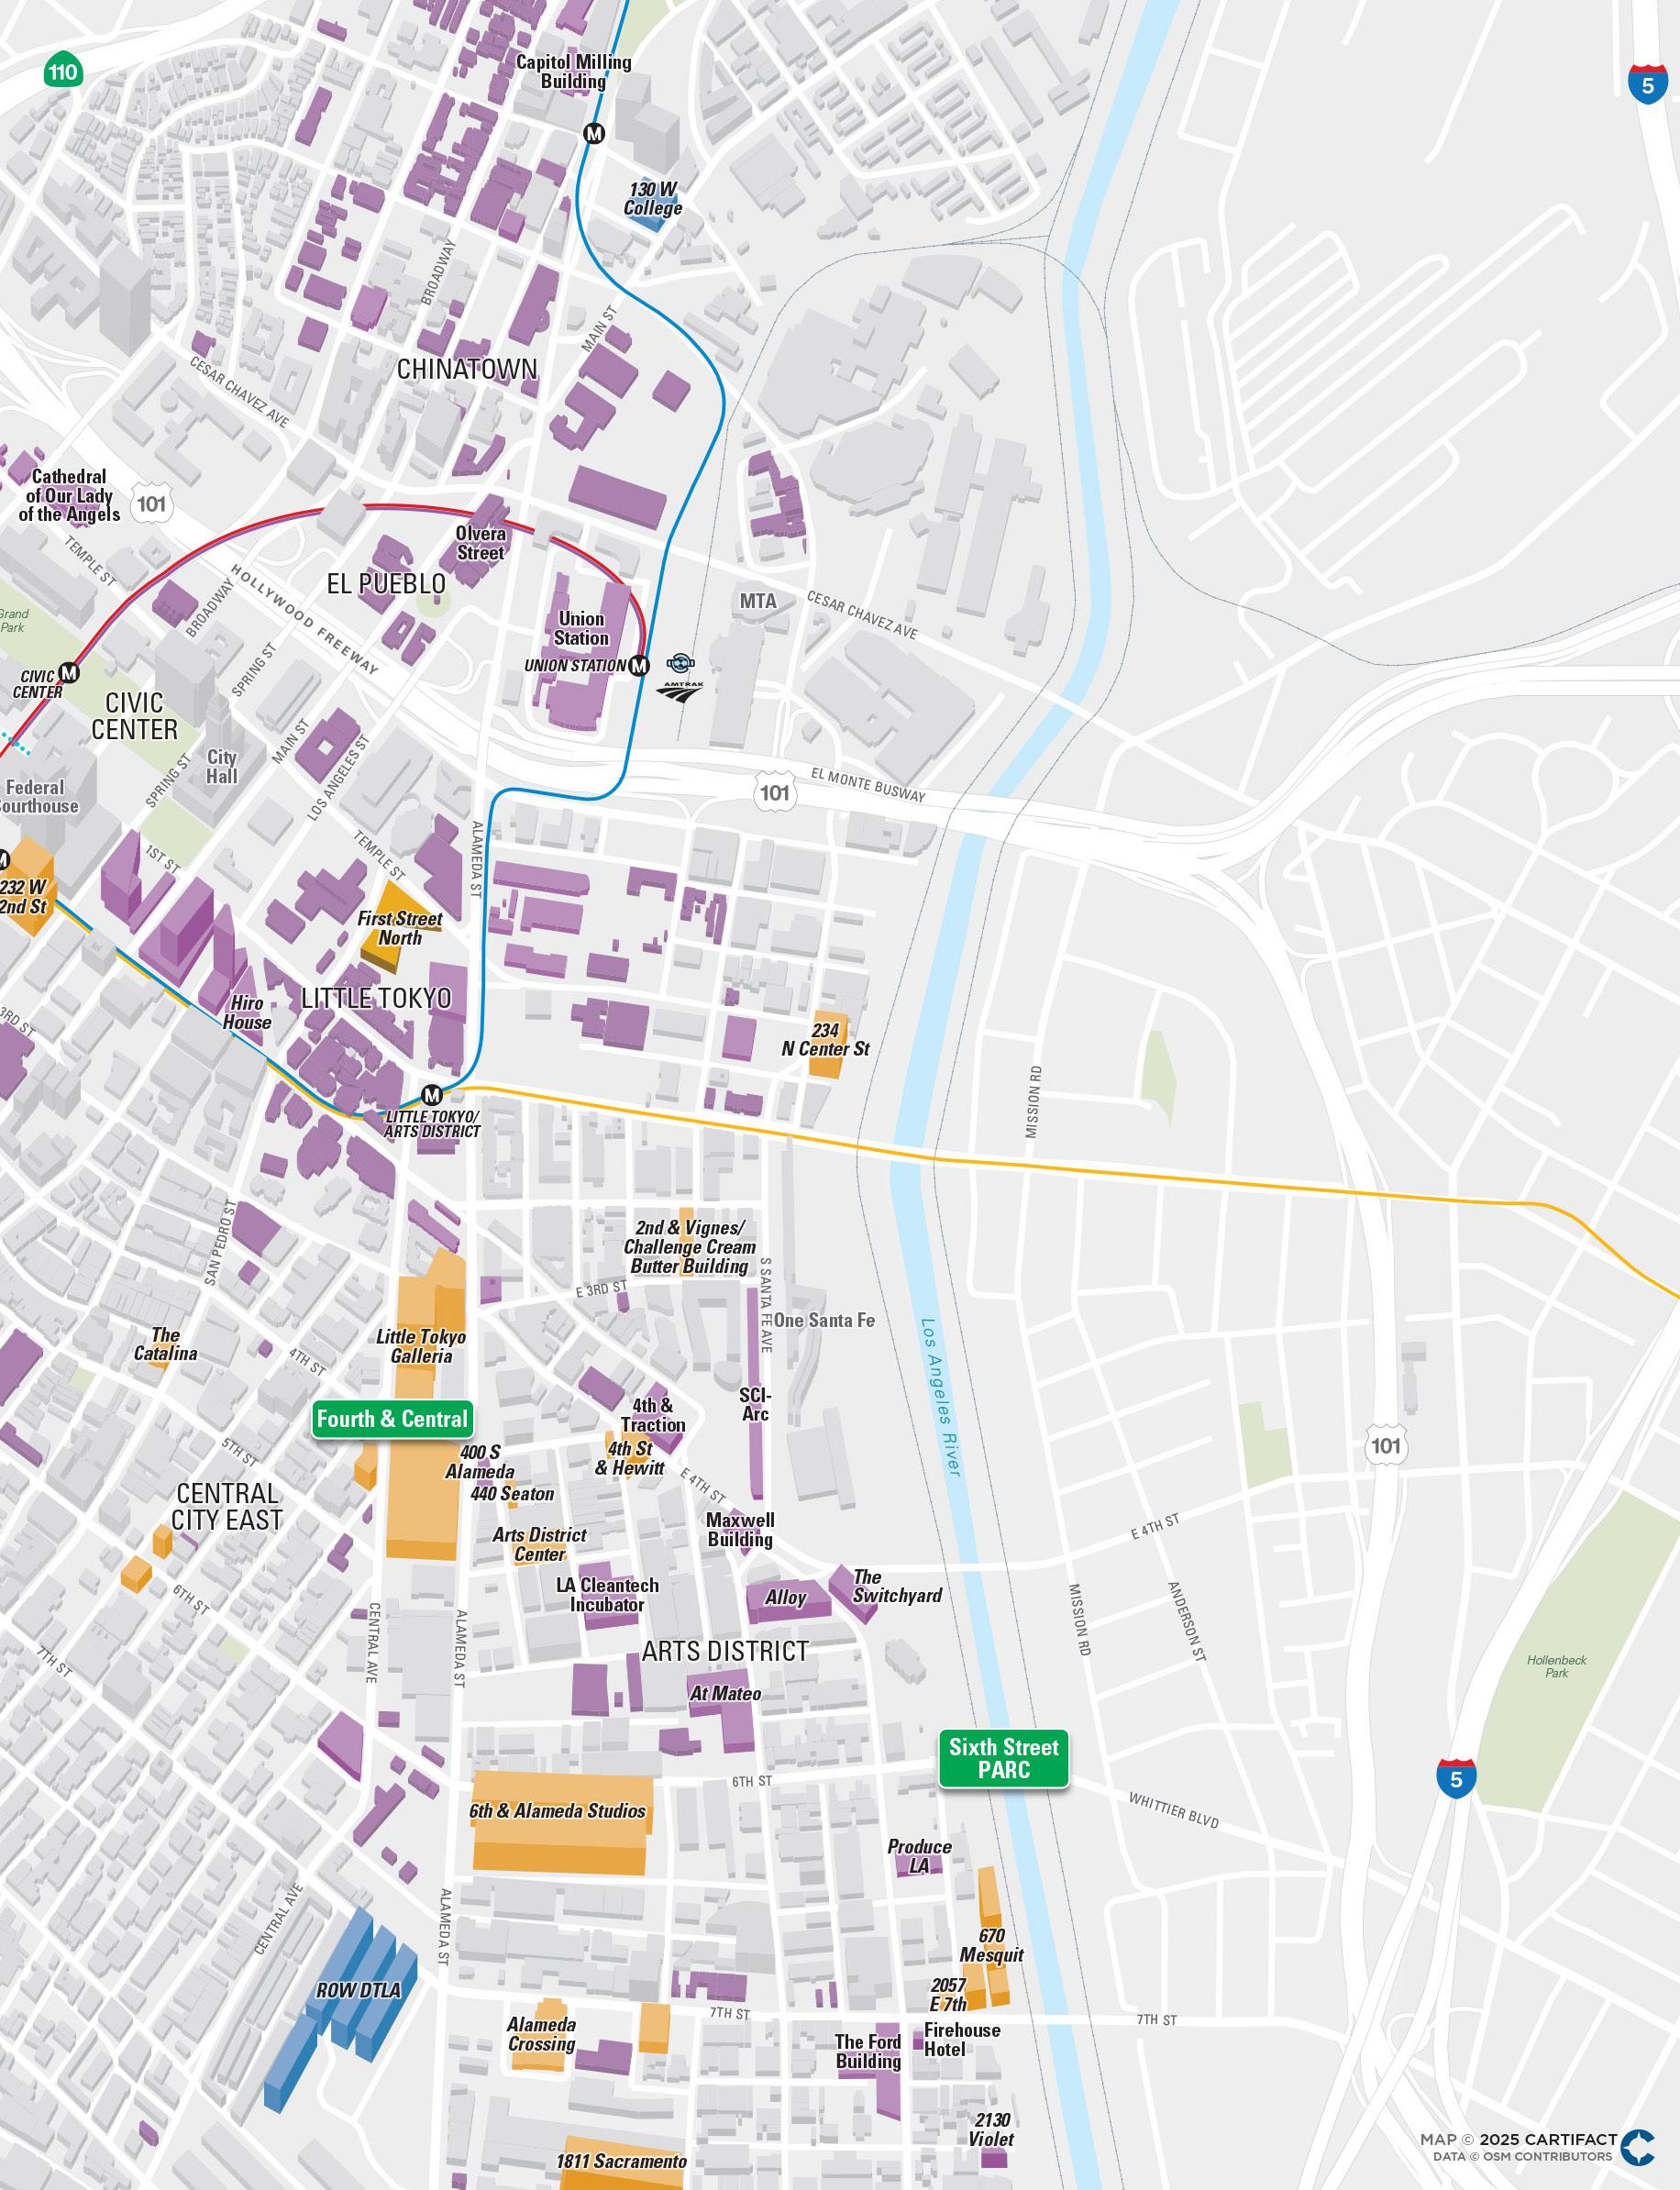Select the Alloy label
Viewport: 1680px width, 2190px height.
tap(786, 1598)
